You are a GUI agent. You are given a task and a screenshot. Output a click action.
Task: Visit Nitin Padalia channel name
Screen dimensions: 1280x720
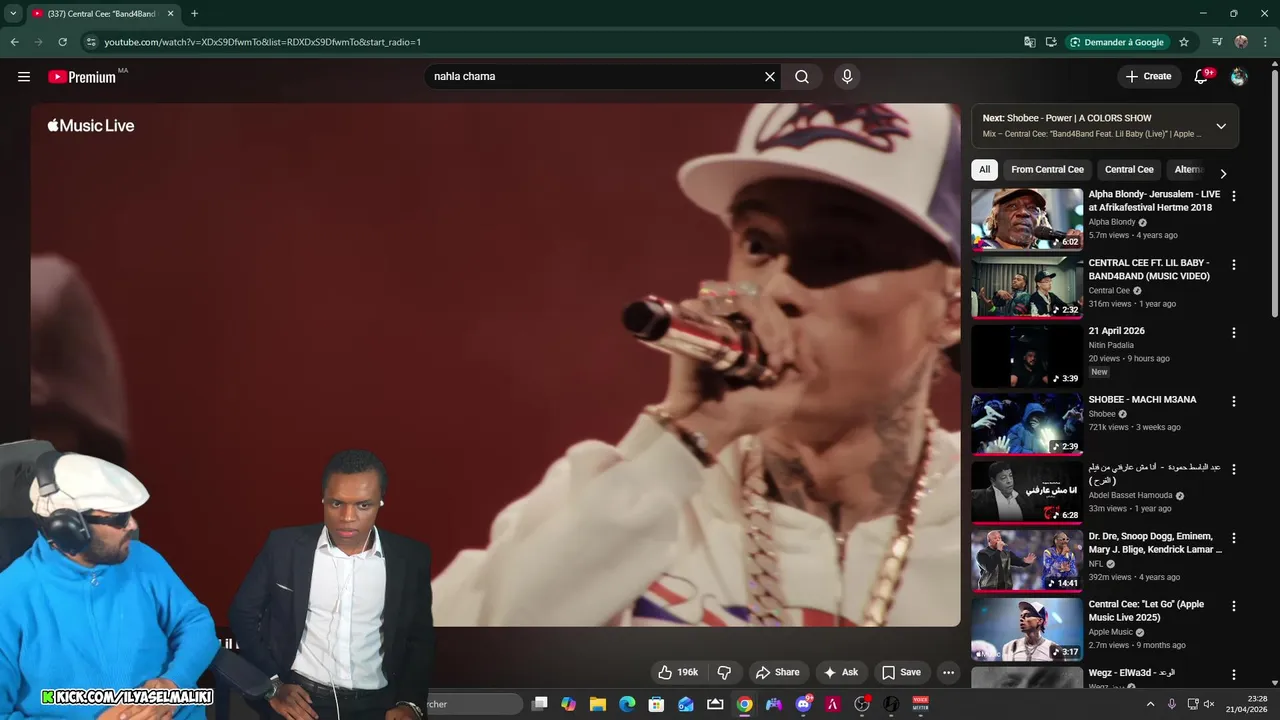tap(1113, 345)
